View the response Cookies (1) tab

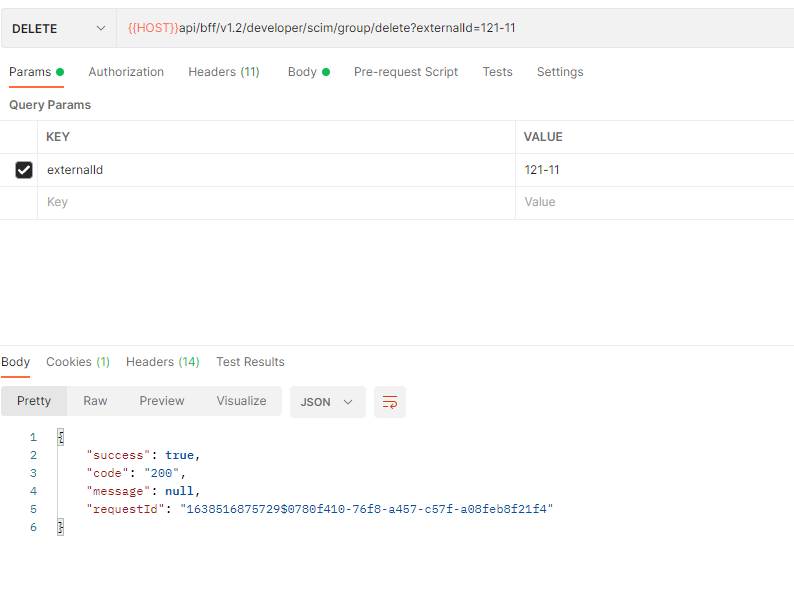78,362
